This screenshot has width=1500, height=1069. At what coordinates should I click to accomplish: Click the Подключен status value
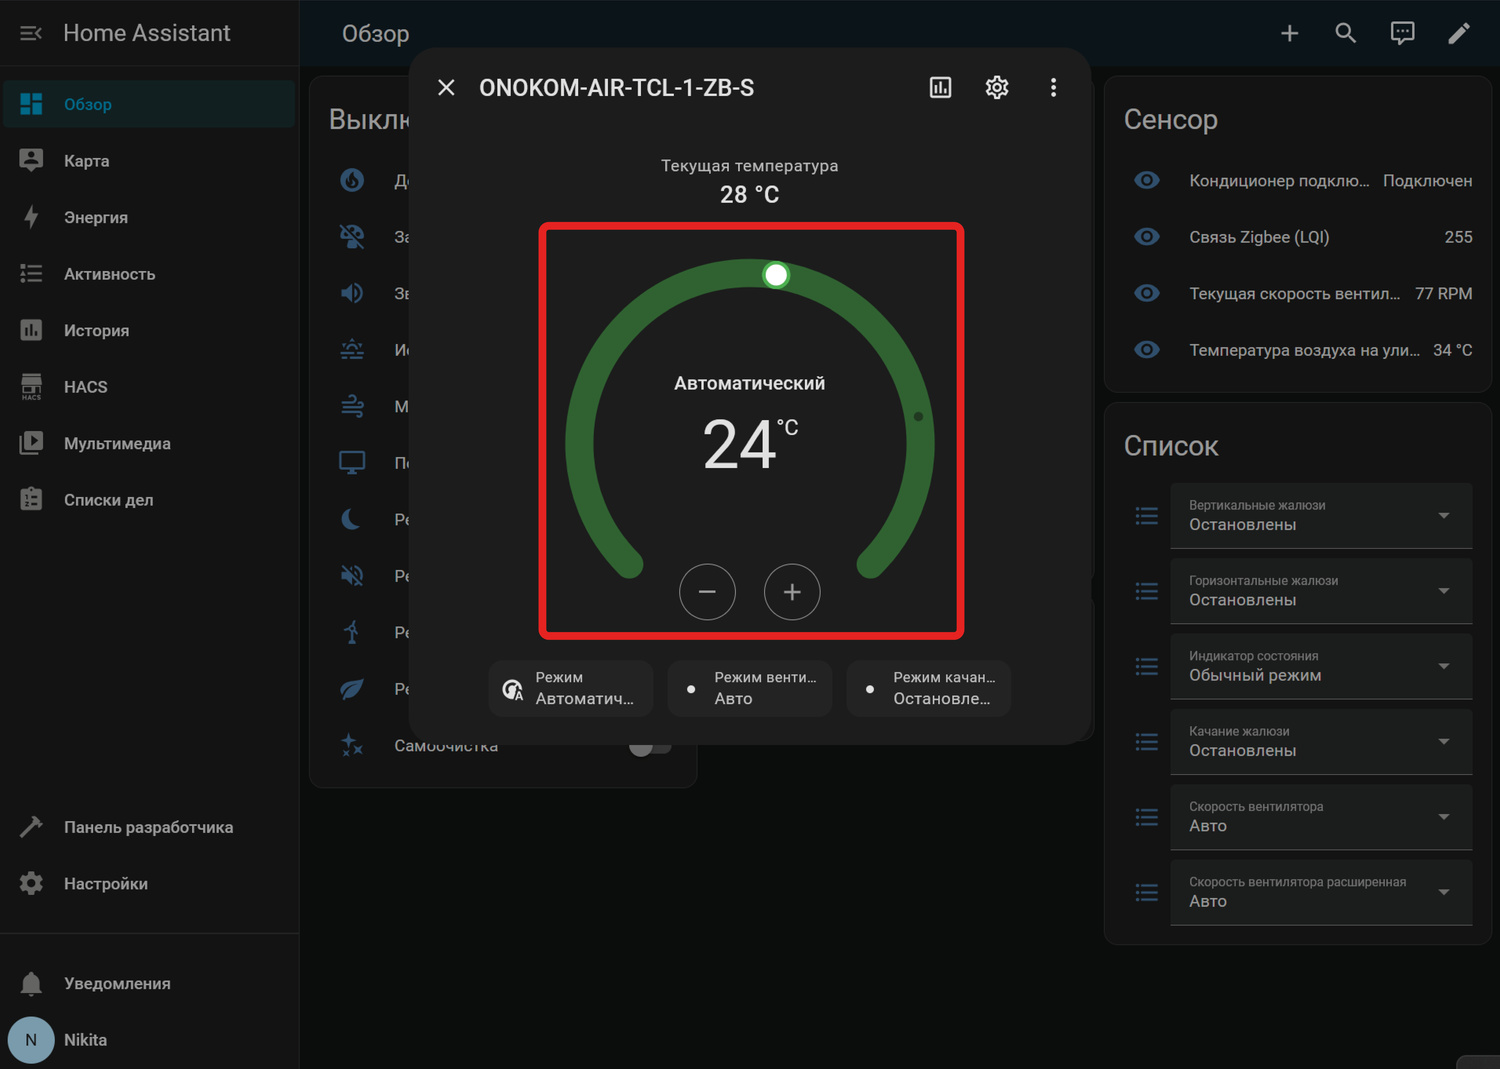(x=1428, y=180)
